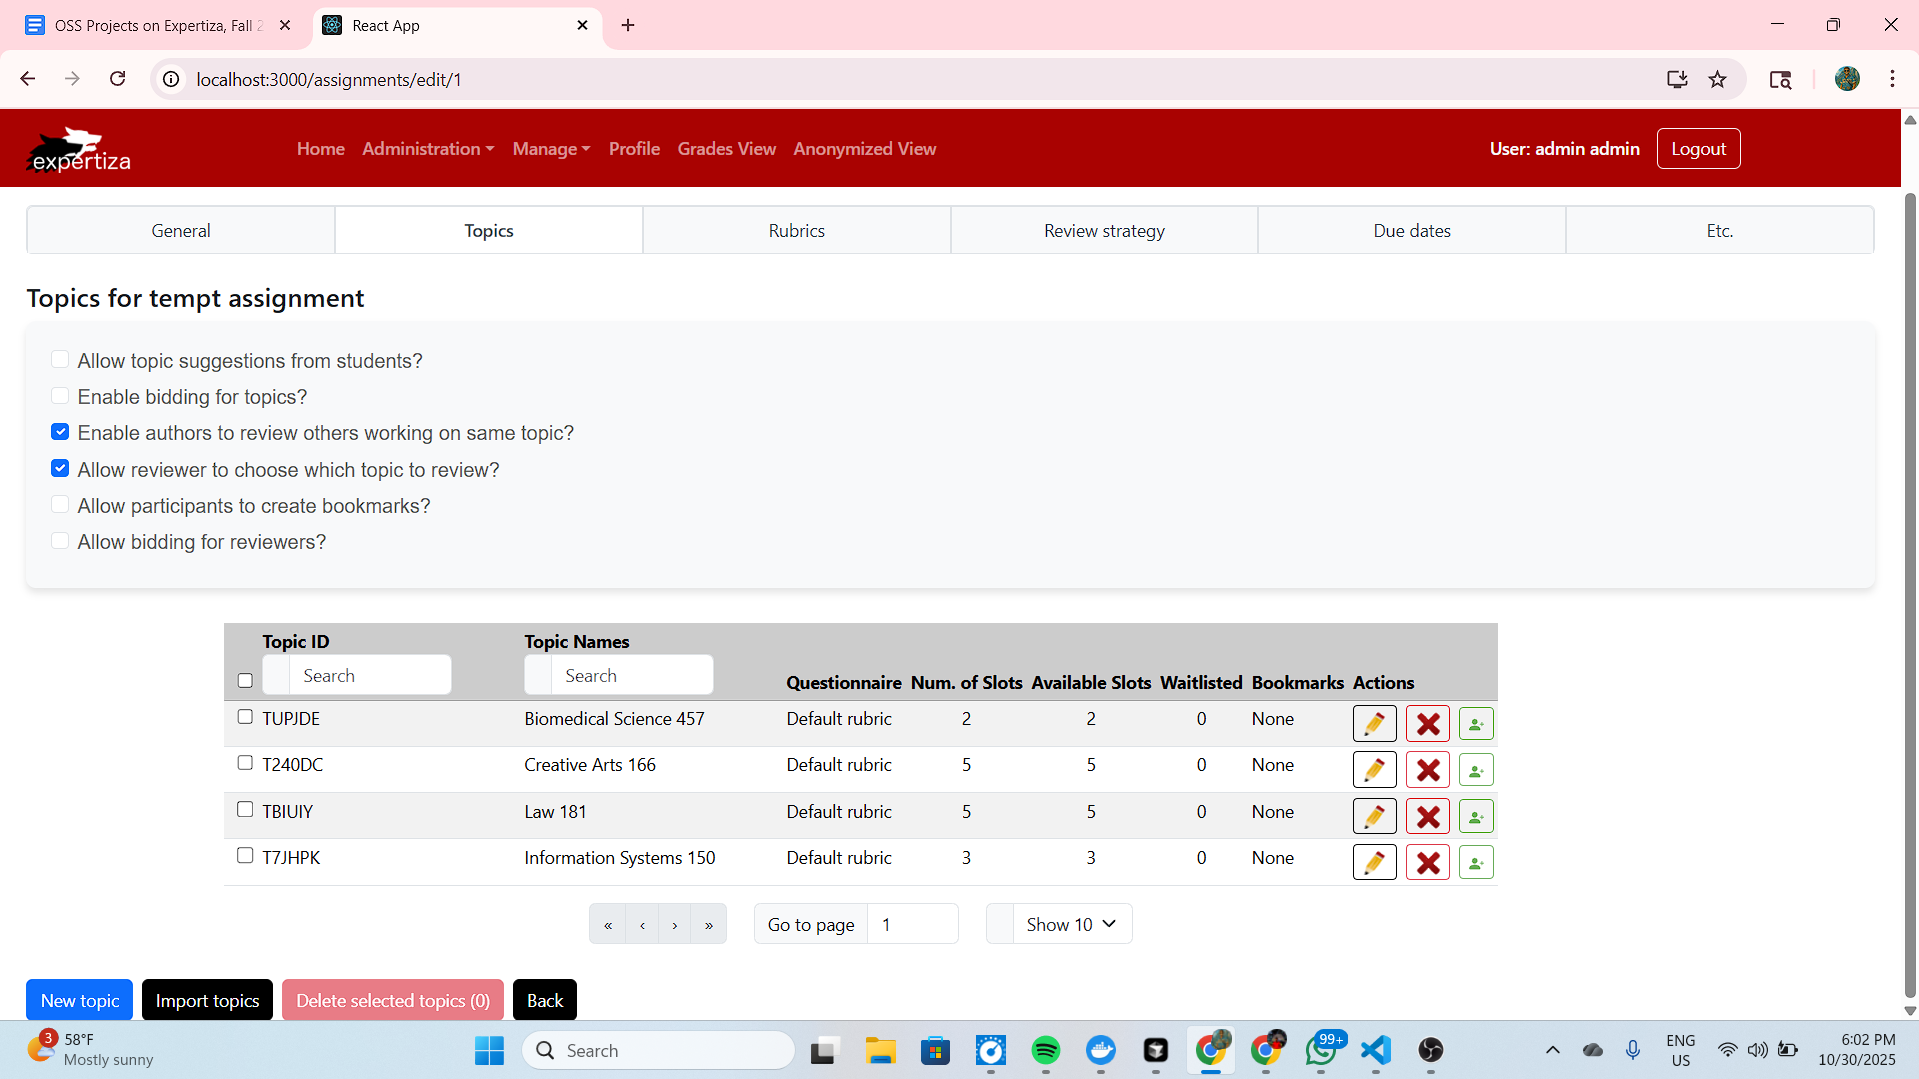This screenshot has width=1919, height=1079.
Task: Delete the Creative Arts 166 topic
Action: coord(1427,770)
